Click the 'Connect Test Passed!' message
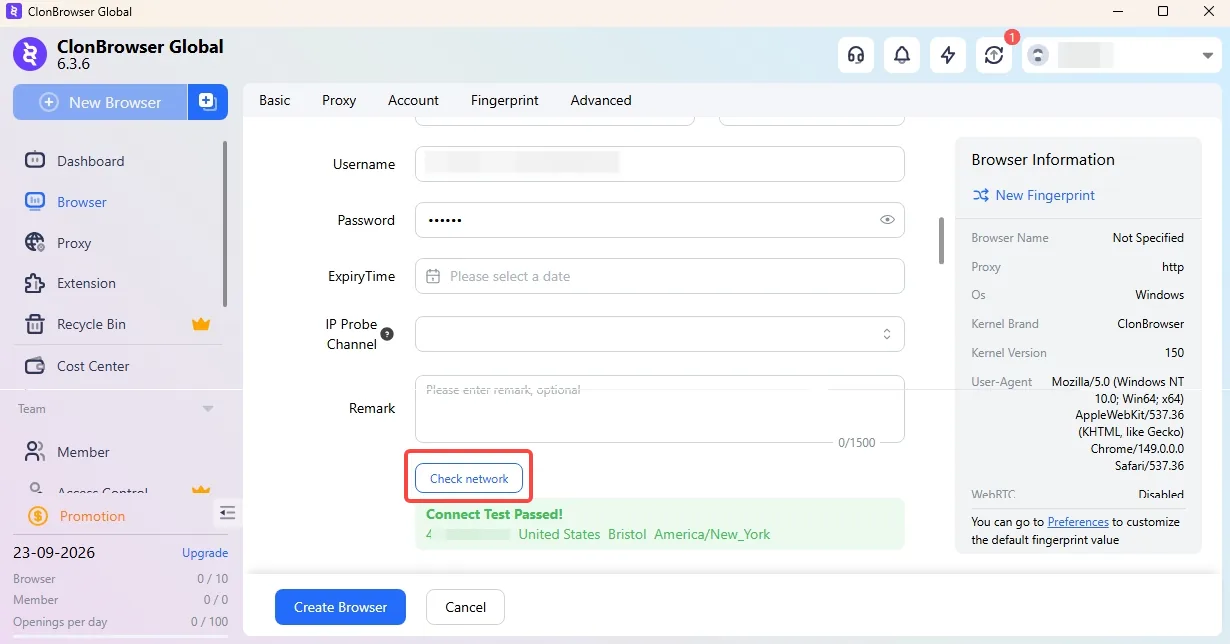The image size is (1230, 644). [x=494, y=514]
